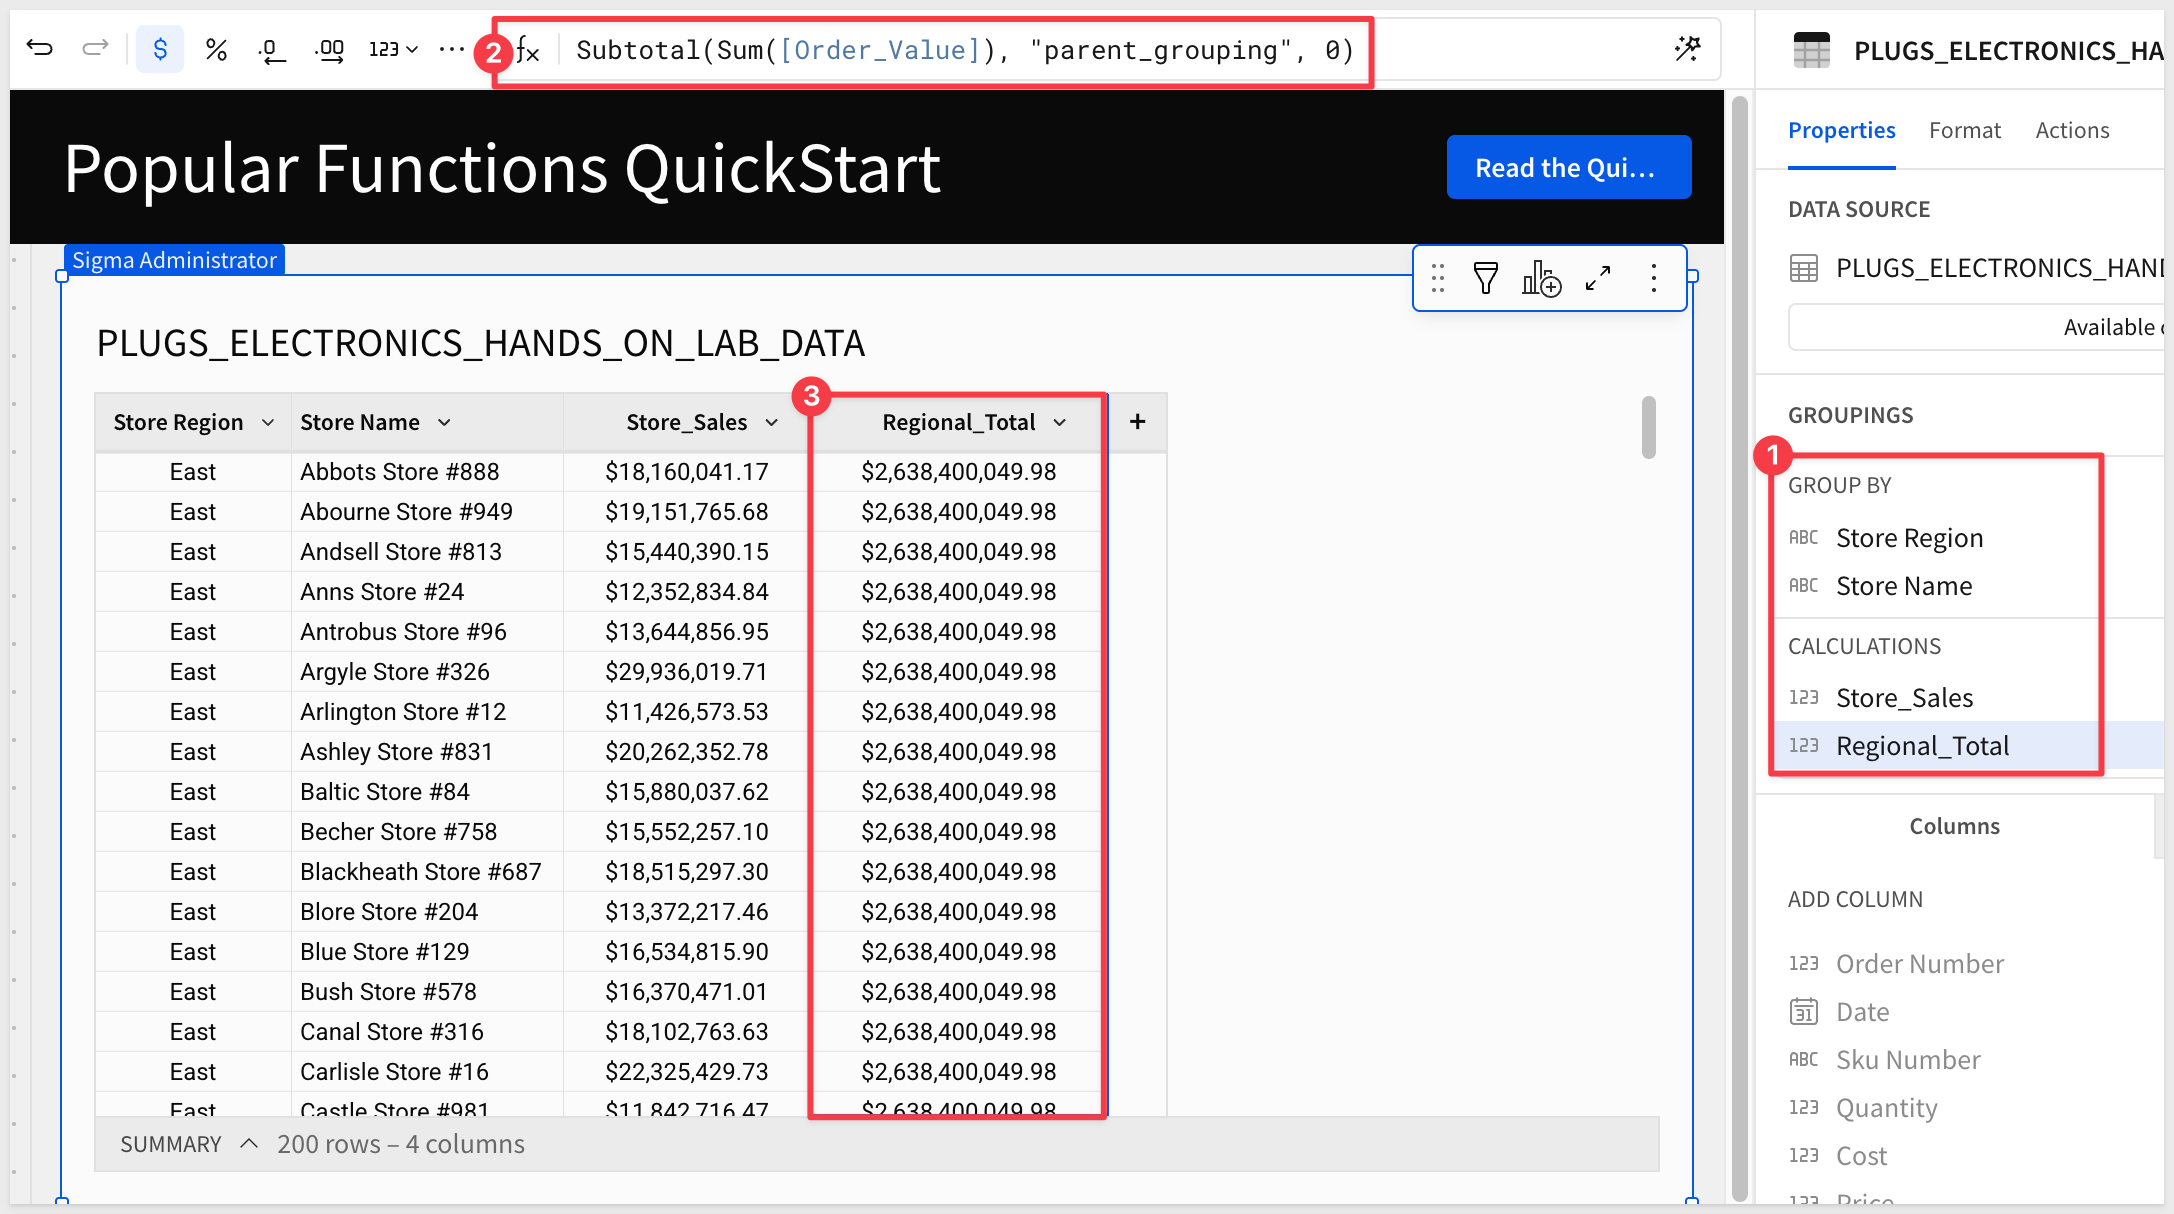Open Store Region column dropdown arrow
Image resolution: width=2174 pixels, height=1214 pixels.
268,423
